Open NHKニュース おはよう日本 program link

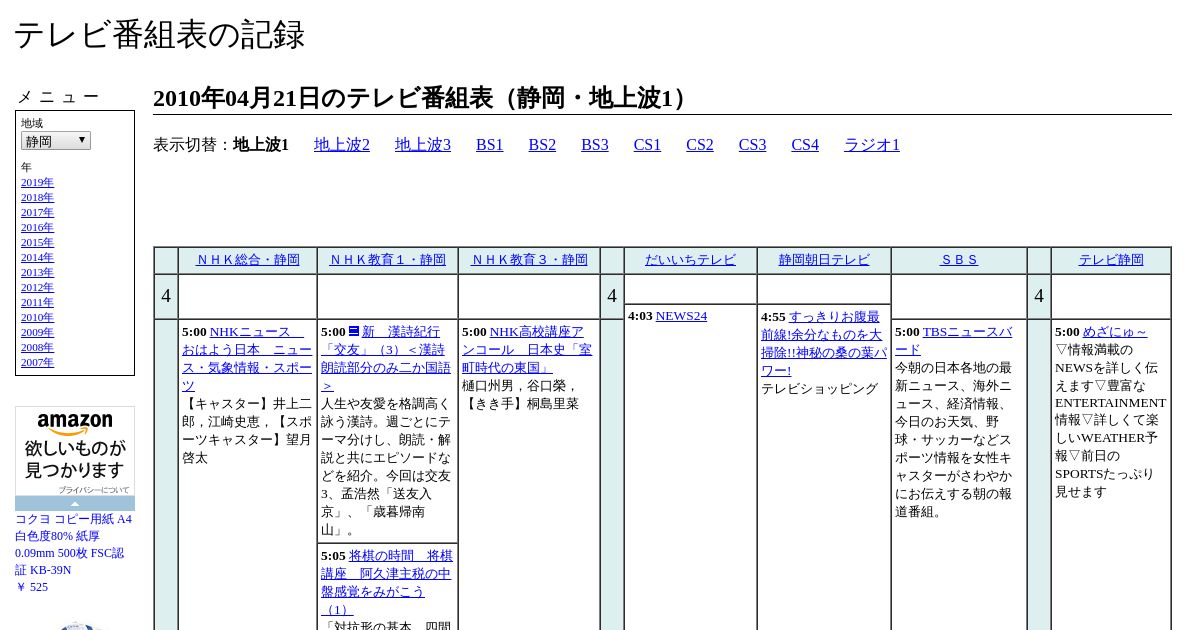click(x=247, y=359)
